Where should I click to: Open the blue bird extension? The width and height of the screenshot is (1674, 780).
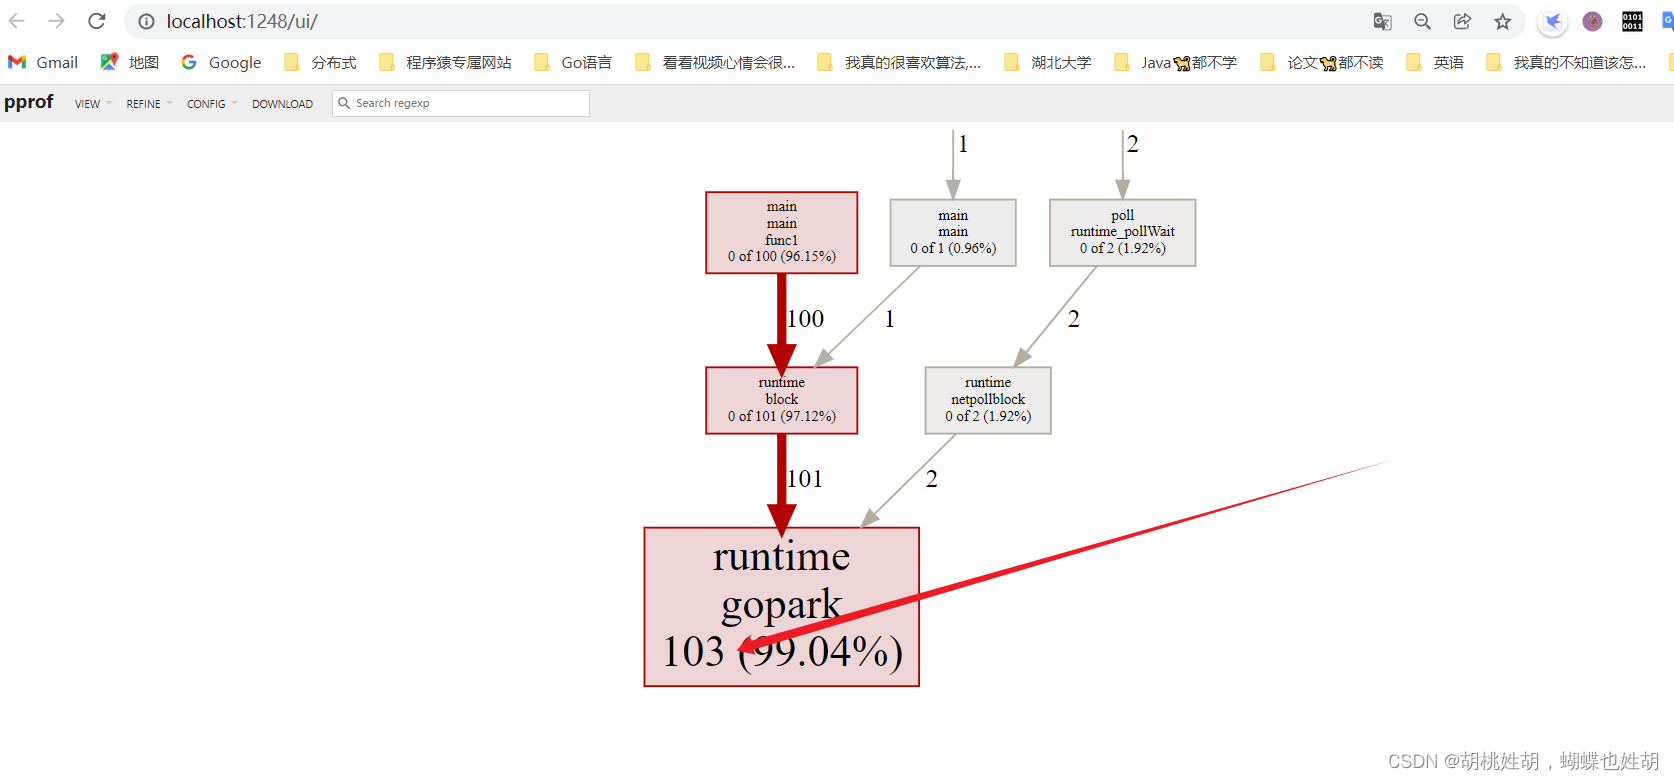1552,21
